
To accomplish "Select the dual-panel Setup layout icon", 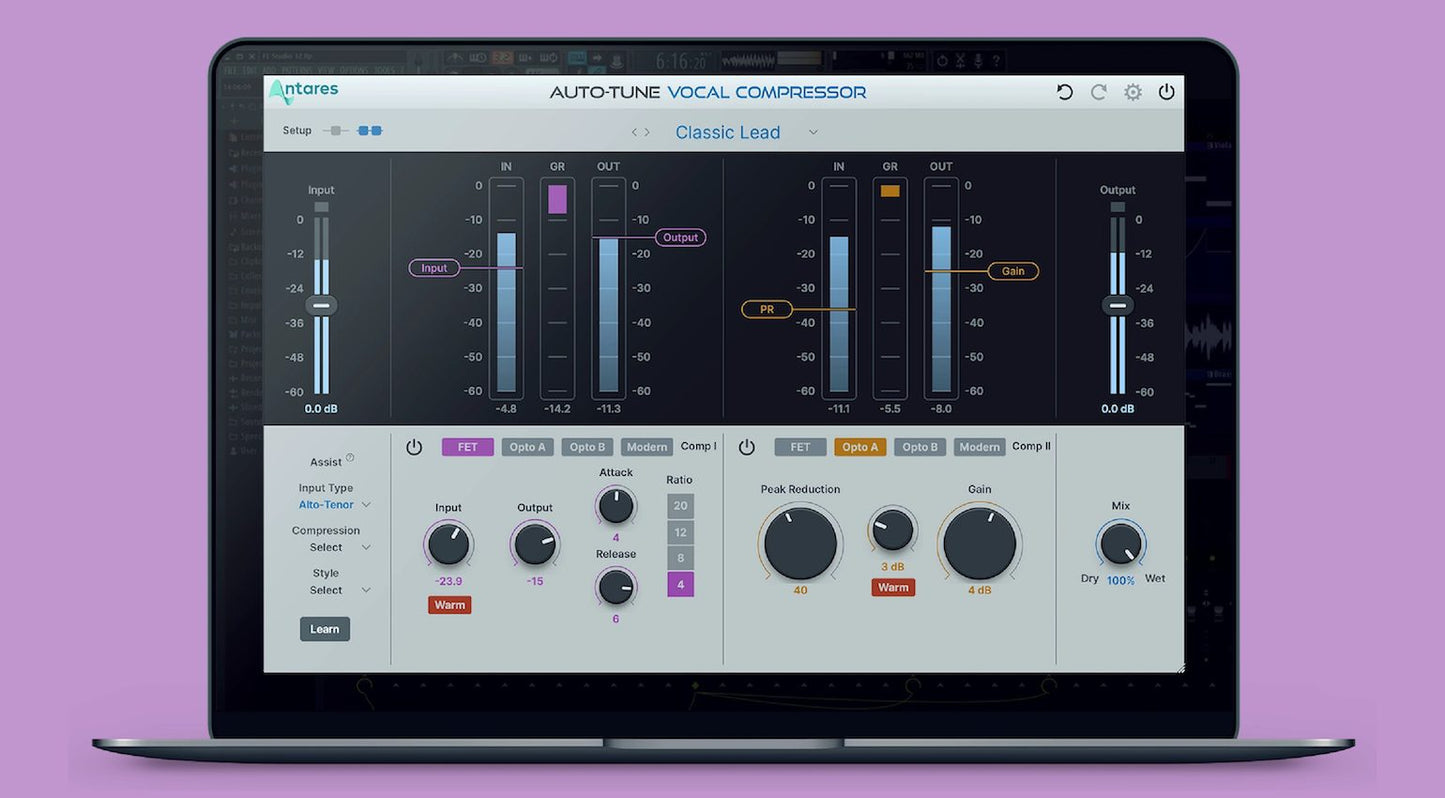I will (x=370, y=130).
